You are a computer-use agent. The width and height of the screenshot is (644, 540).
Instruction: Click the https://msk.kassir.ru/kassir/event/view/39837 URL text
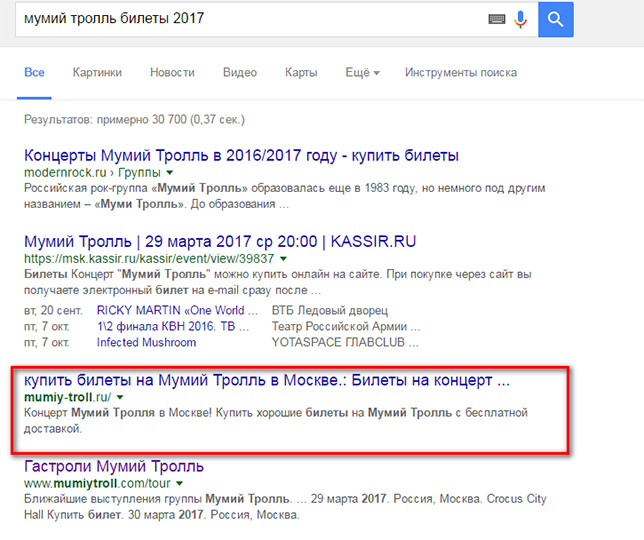pos(149,259)
